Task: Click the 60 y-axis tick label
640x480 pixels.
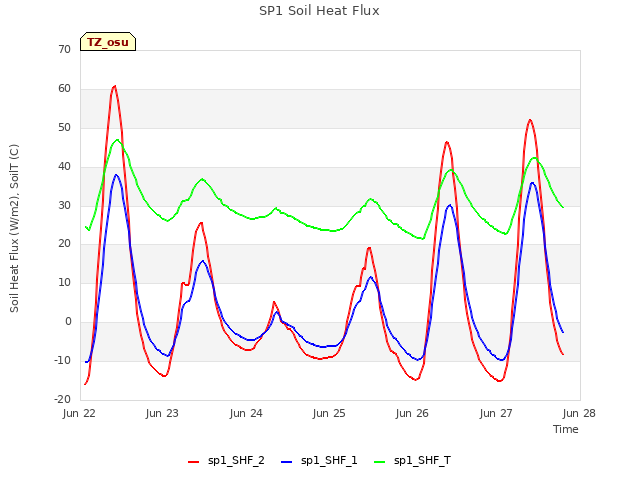Action: (x=64, y=89)
